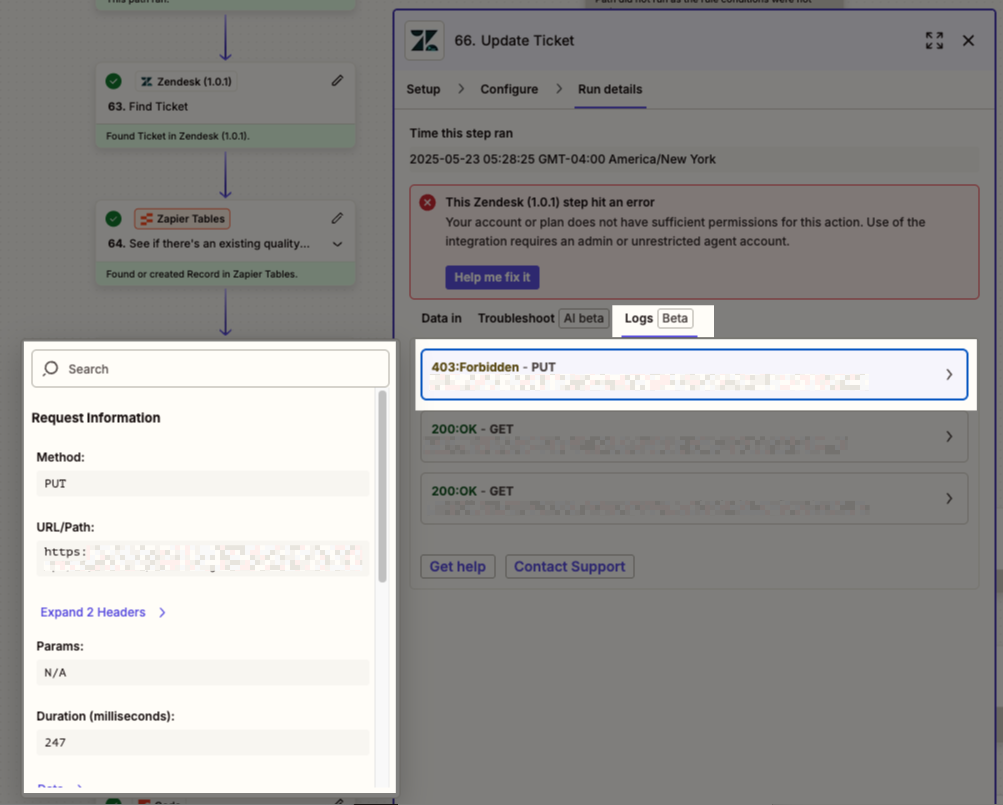
Task: Click the Request Information heading
Action: pos(96,418)
